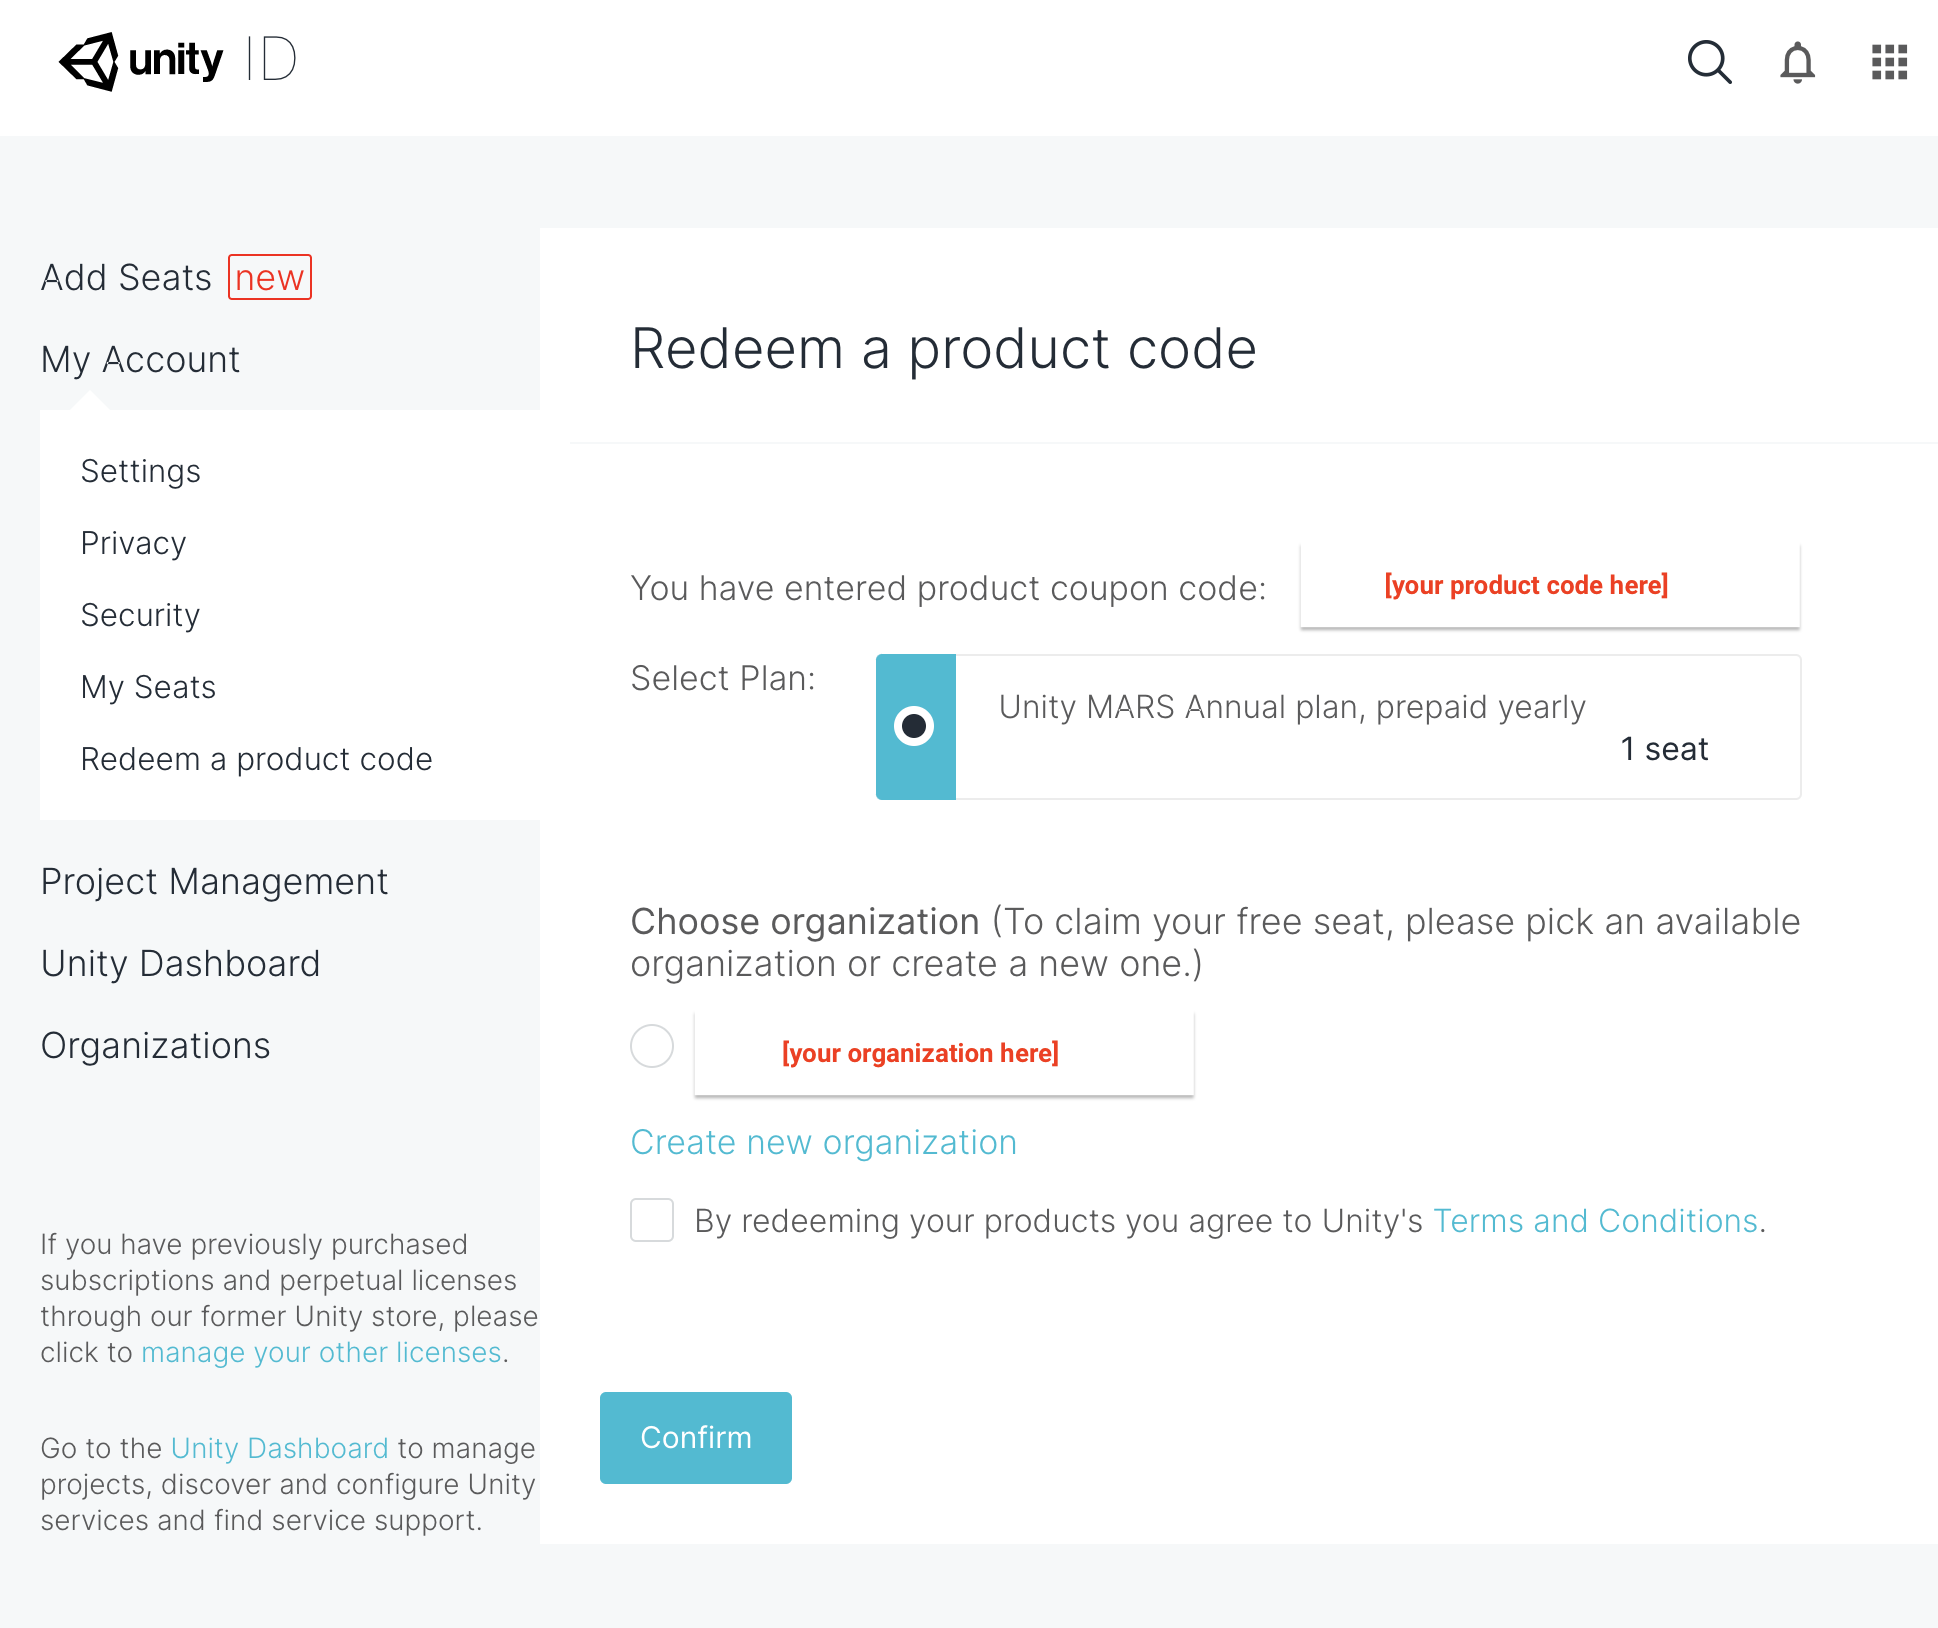
Task: Open the search magnifier icon
Action: tap(1709, 62)
